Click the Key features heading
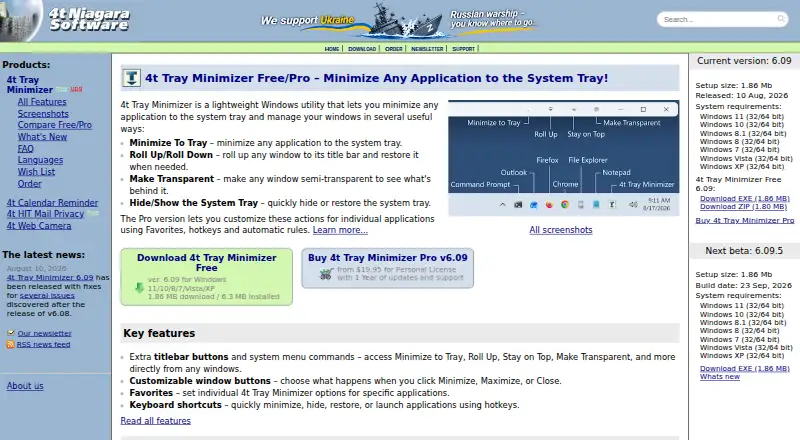 pos(159,333)
